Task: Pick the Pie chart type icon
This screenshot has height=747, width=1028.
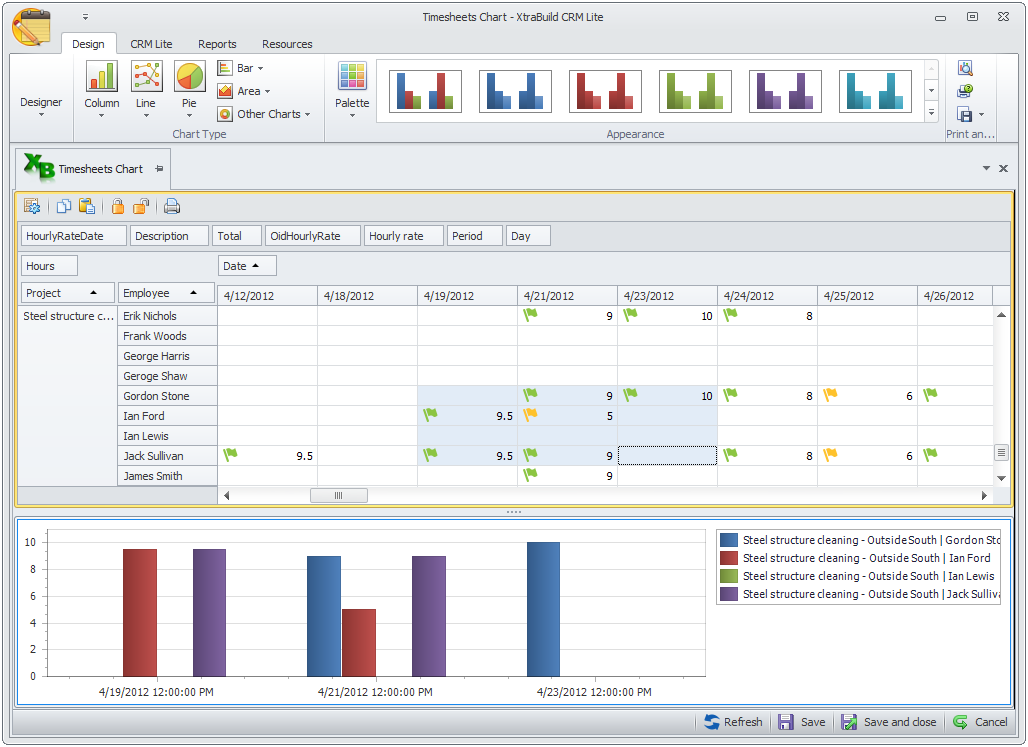Action: click(189, 78)
